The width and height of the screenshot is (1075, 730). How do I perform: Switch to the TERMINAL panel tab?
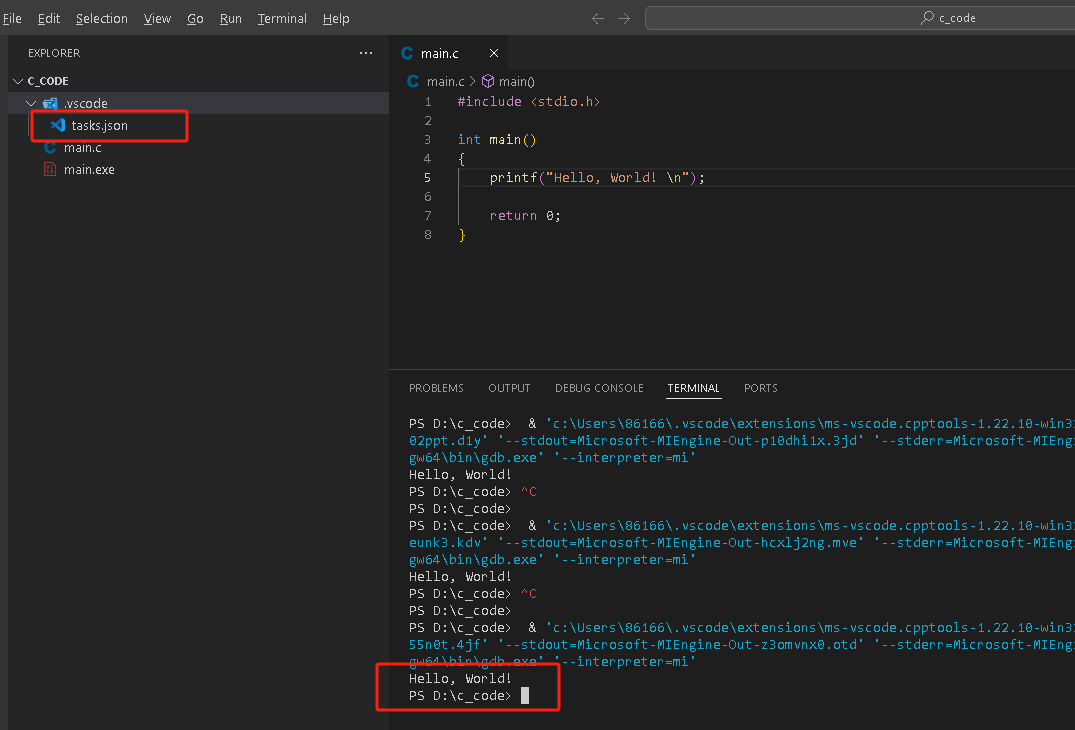693,388
